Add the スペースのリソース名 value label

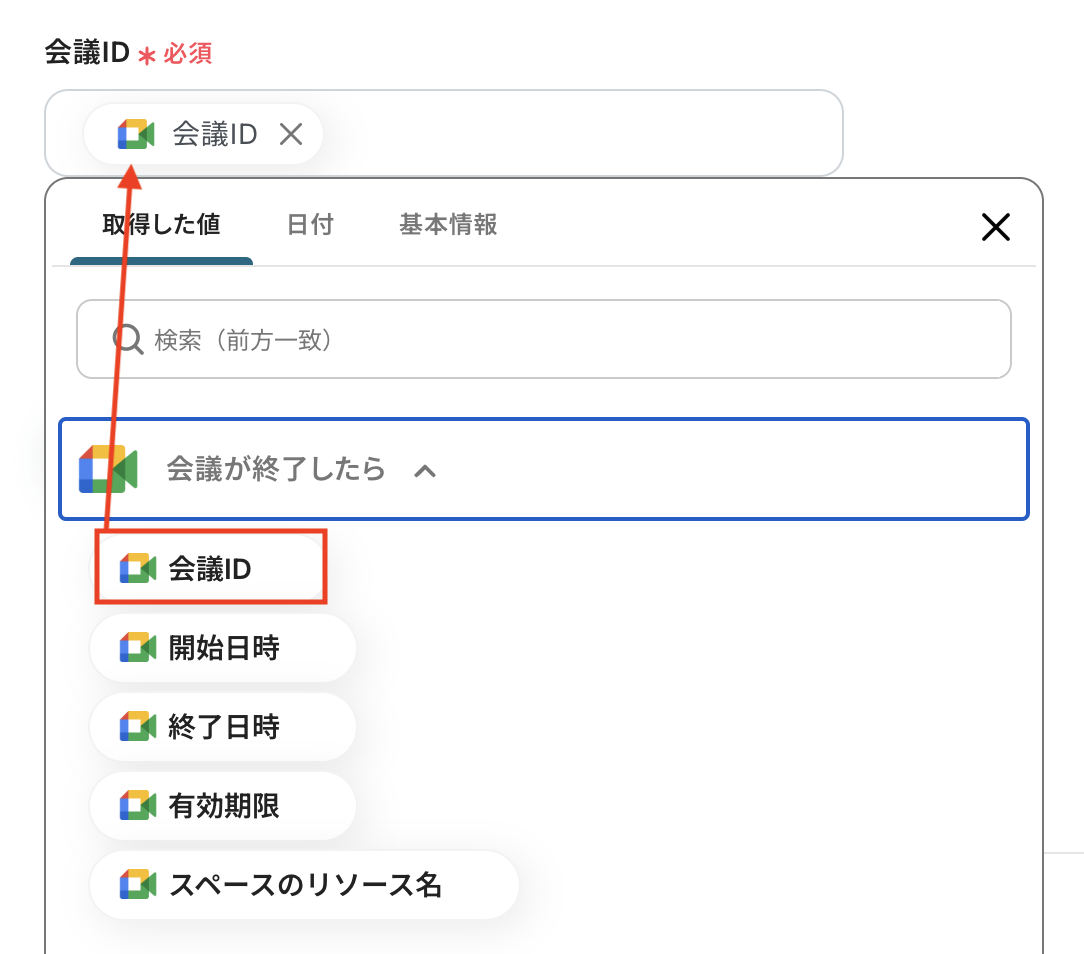(305, 885)
